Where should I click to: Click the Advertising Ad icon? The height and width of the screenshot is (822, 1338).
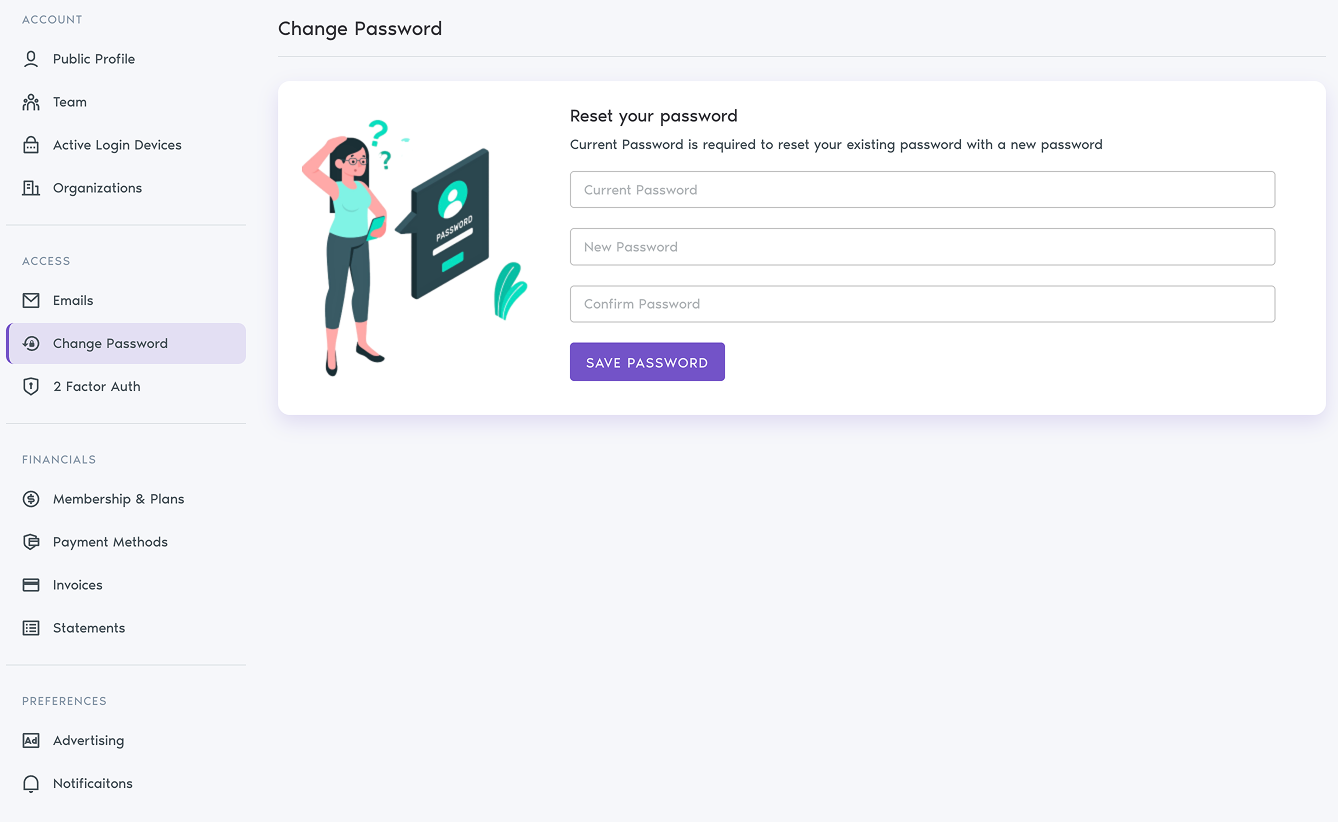(x=30, y=740)
